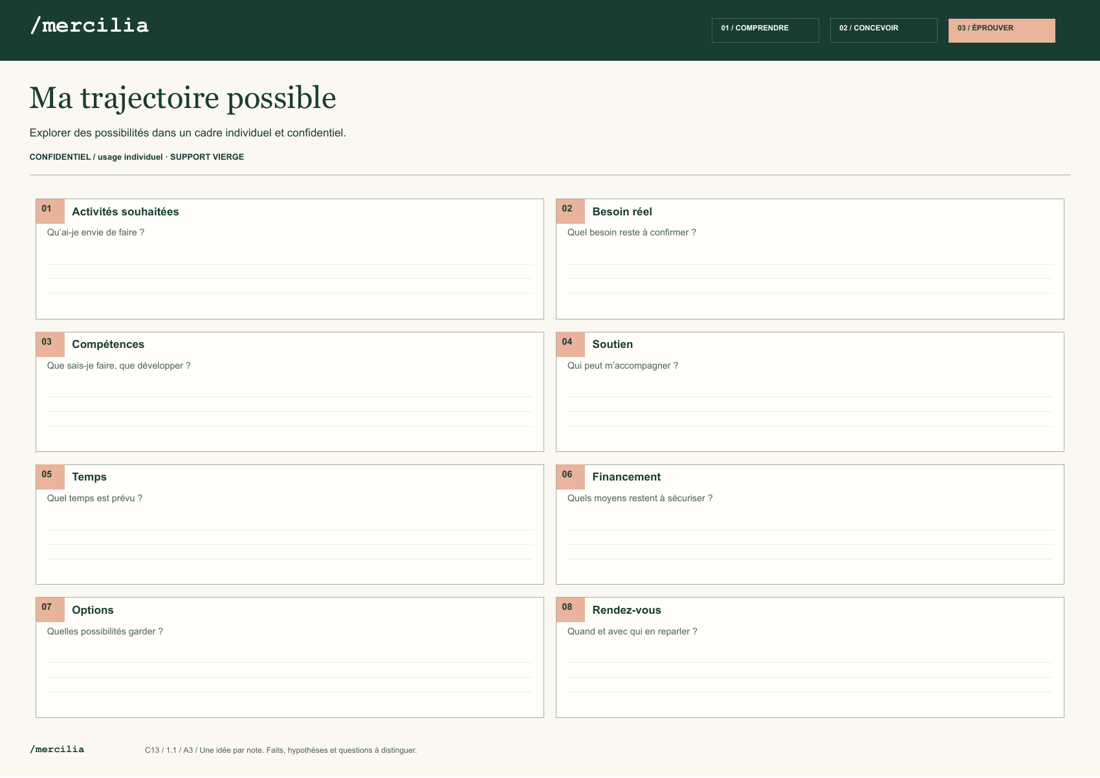1100x778 pixels.
Task: Click the heading "Financement"
Action: click(x=626, y=477)
